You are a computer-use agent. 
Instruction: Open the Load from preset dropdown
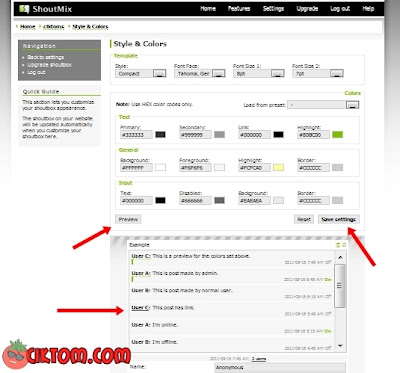point(323,105)
